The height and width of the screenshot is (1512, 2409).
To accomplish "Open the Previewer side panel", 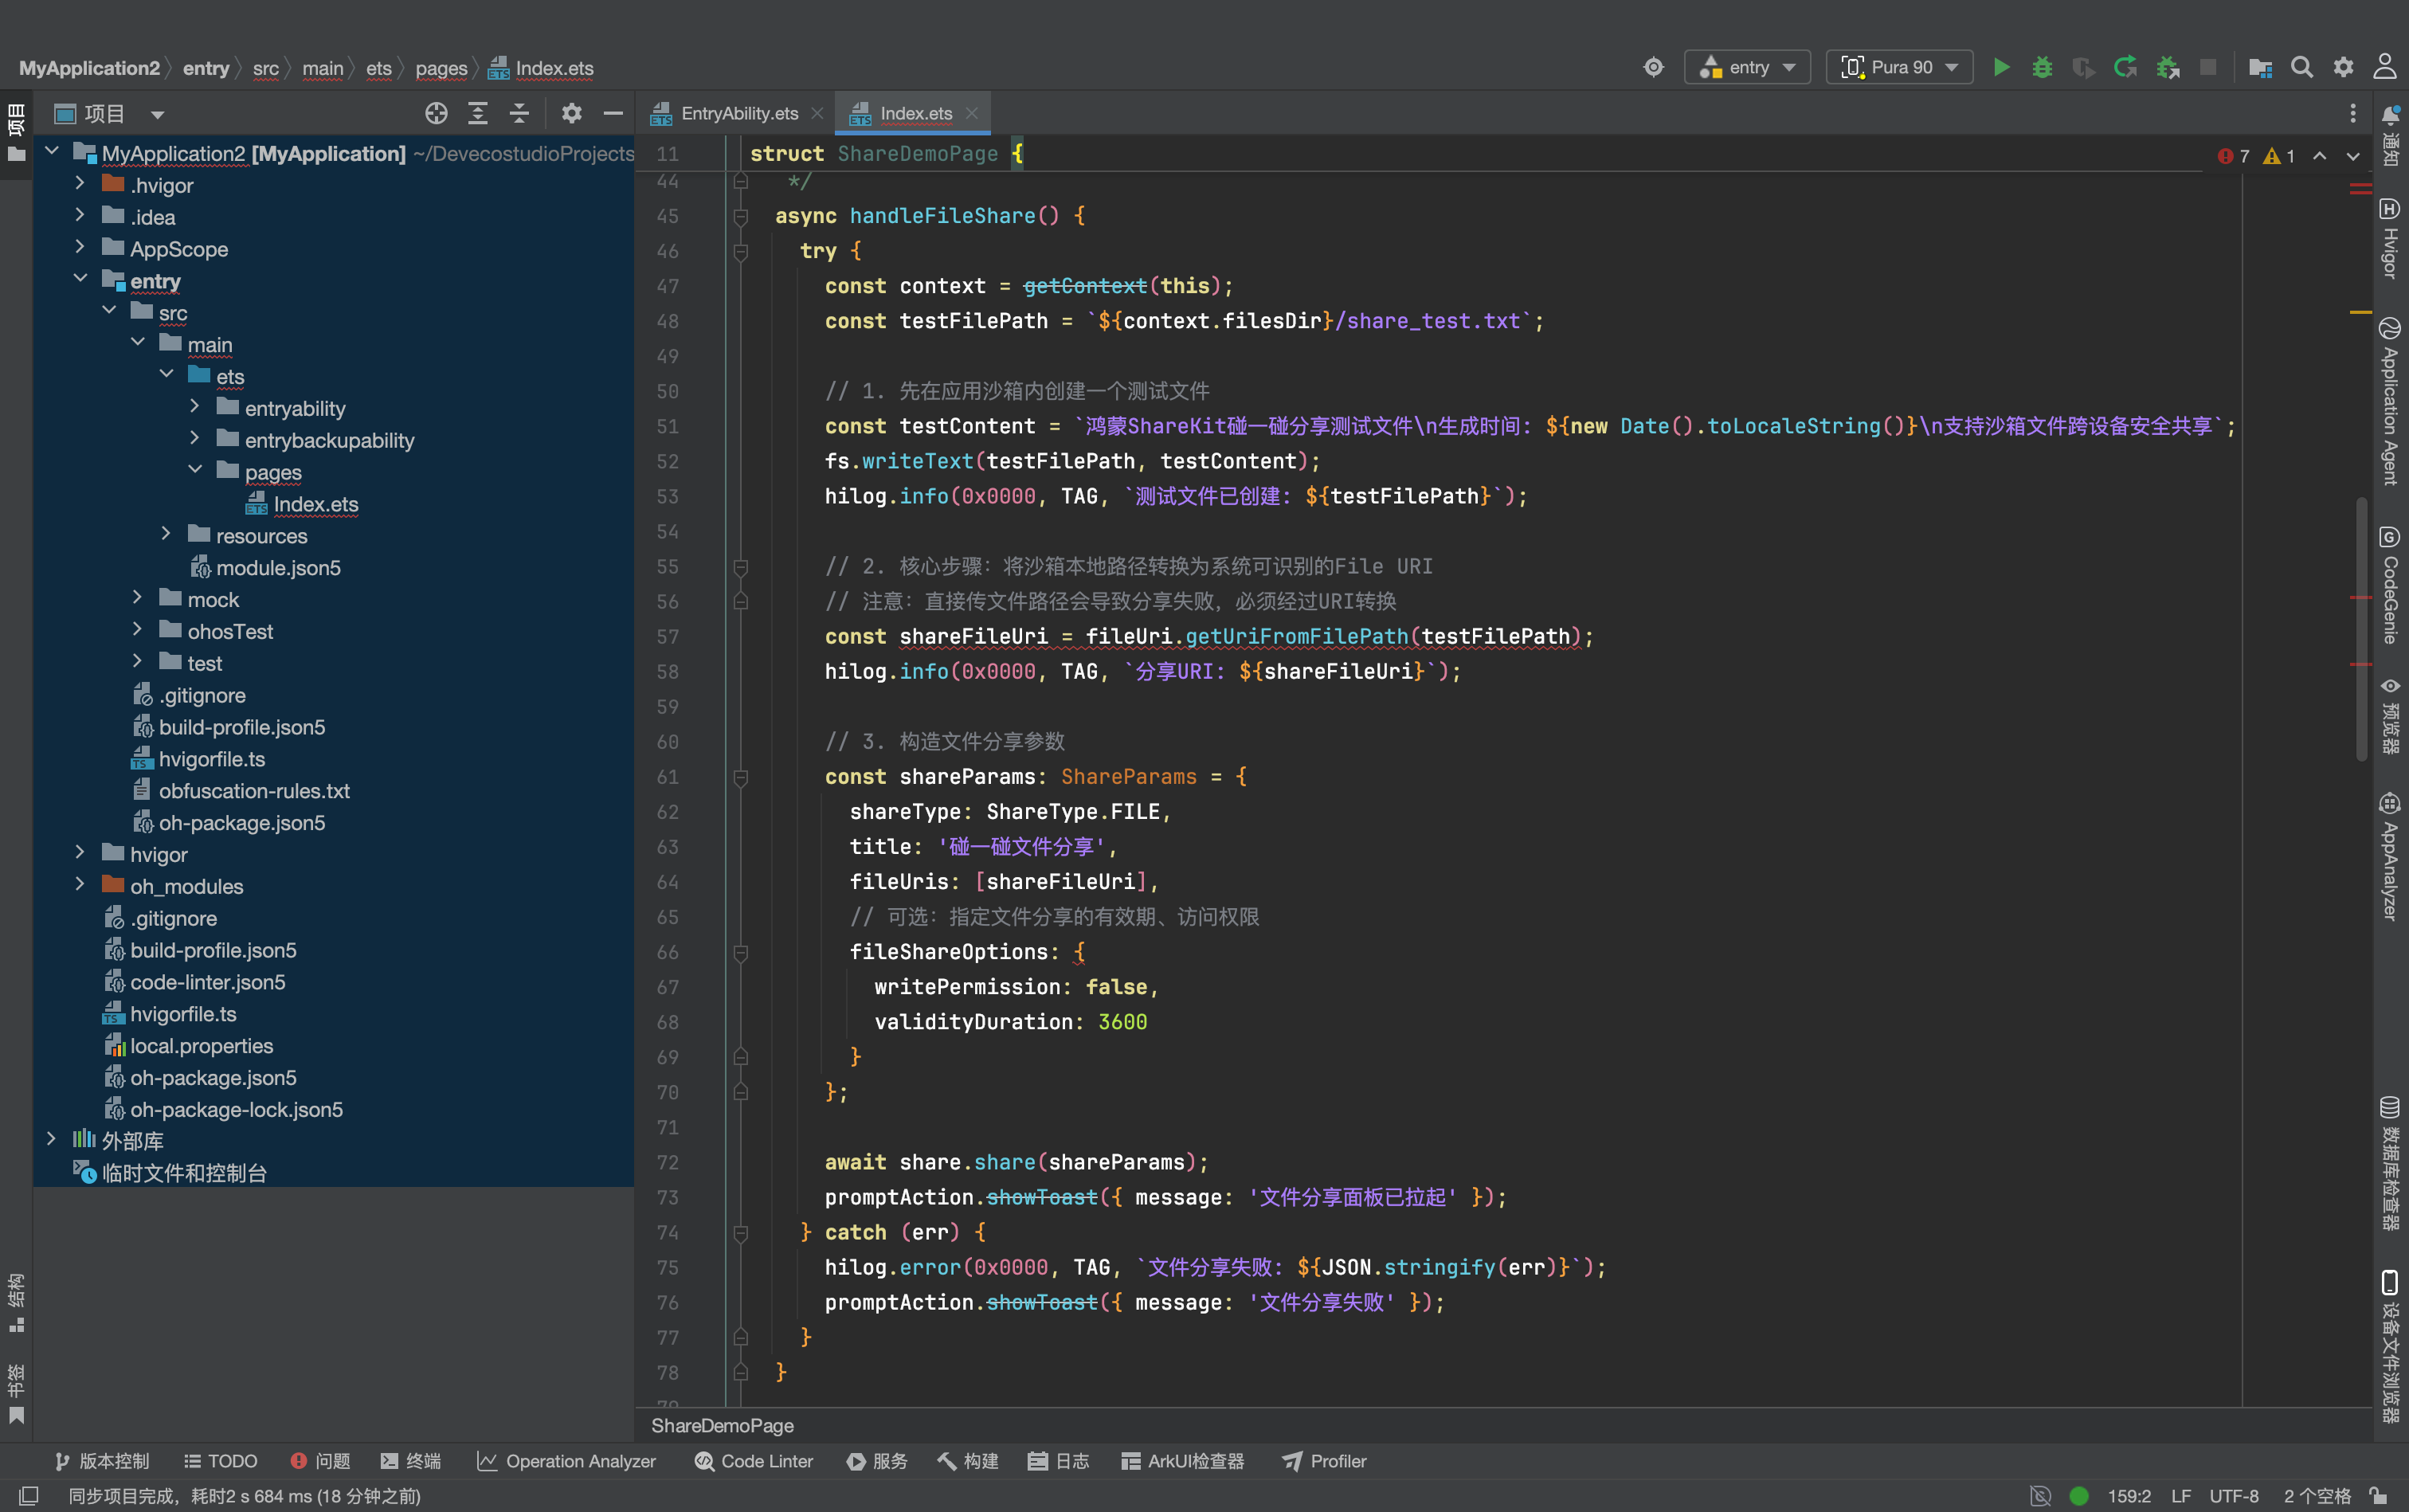I will point(2390,715).
